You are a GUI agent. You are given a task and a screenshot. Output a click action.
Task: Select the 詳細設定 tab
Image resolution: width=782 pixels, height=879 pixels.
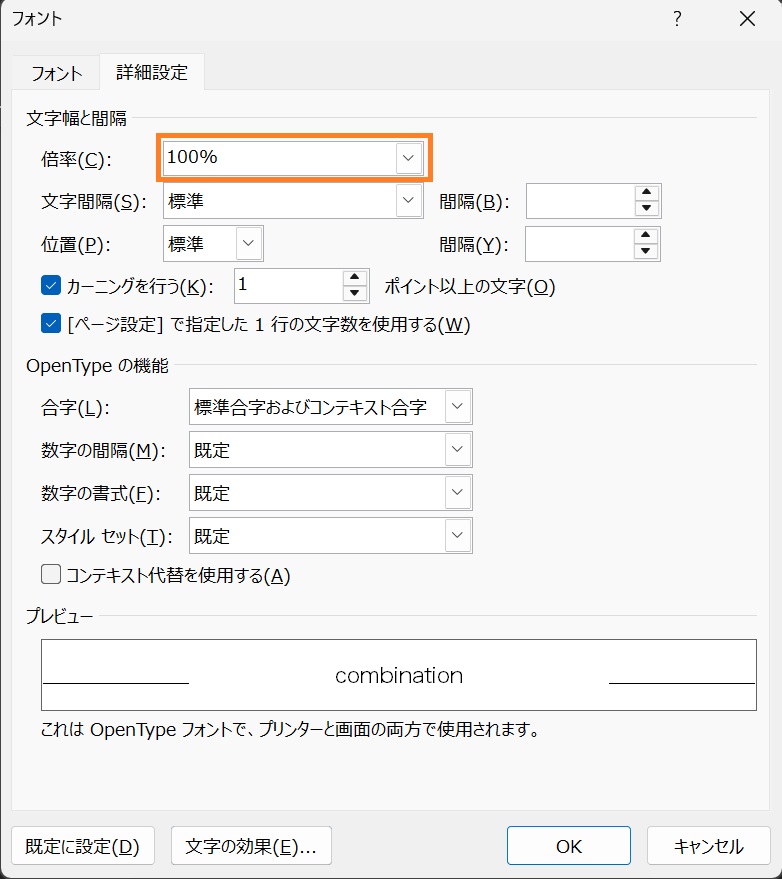(152, 73)
